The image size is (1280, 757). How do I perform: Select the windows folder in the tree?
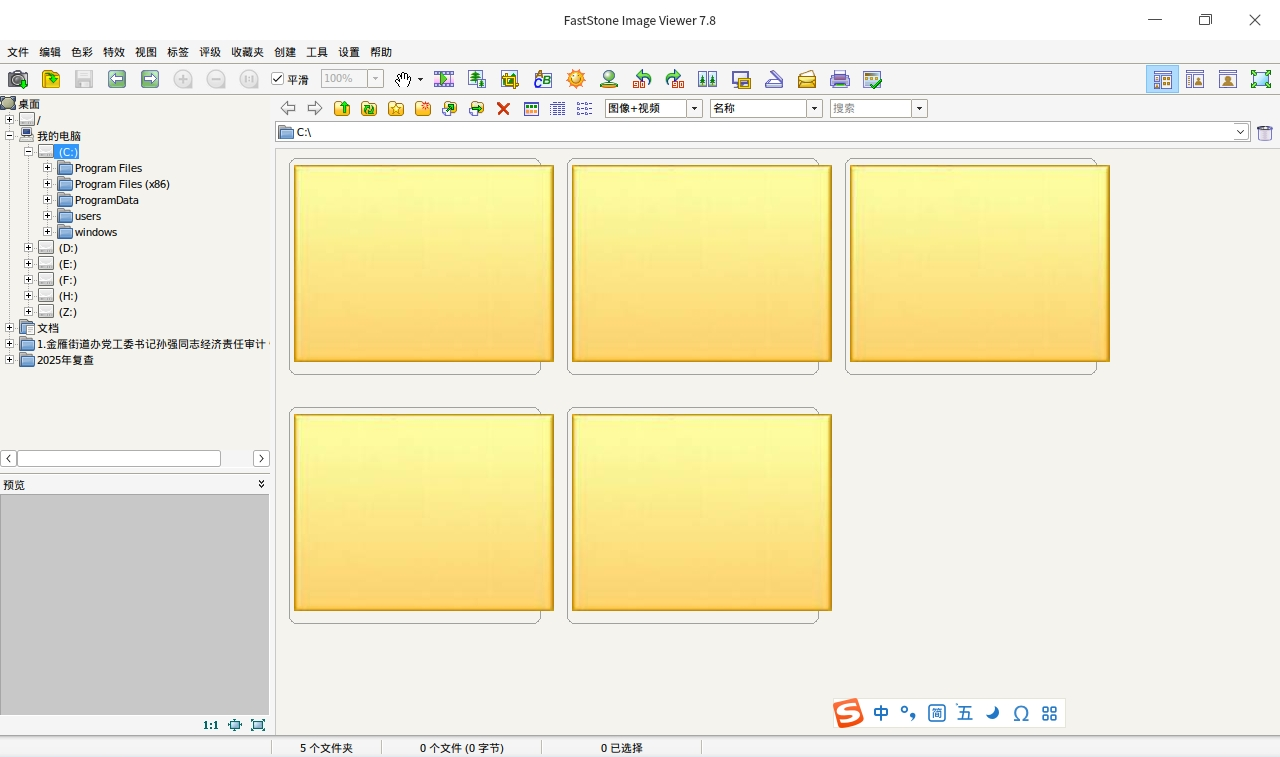96,232
